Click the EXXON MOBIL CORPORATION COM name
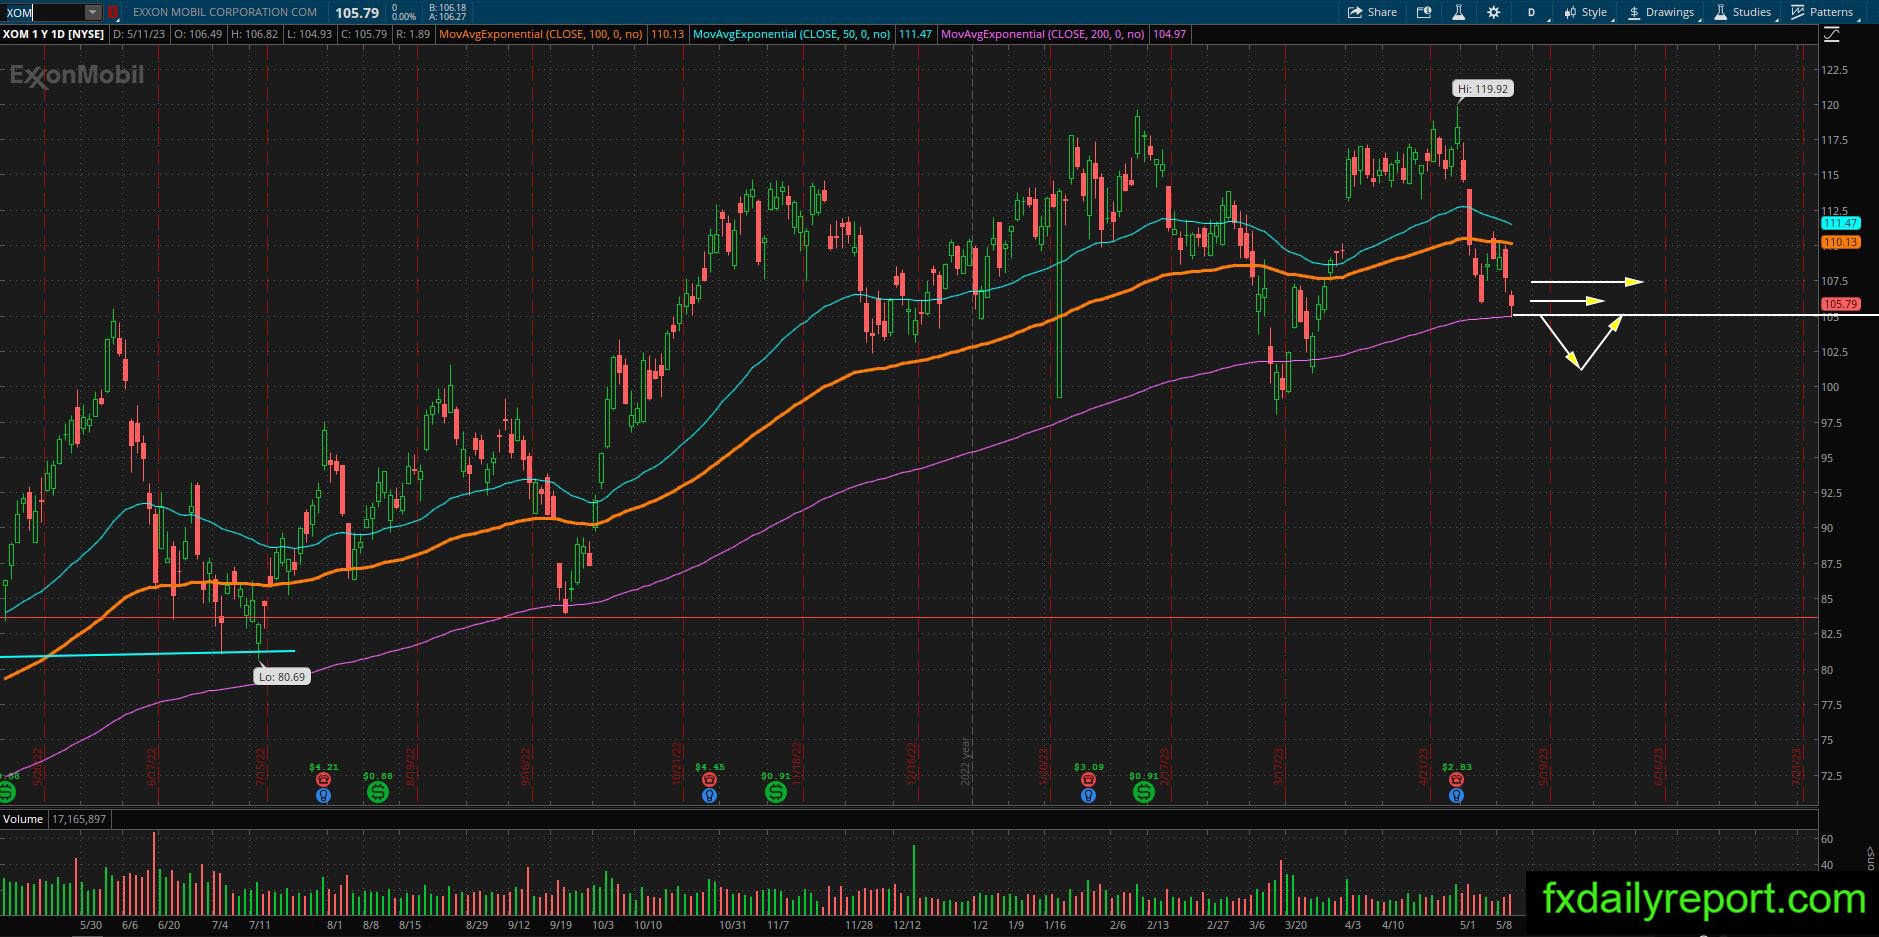 point(225,13)
